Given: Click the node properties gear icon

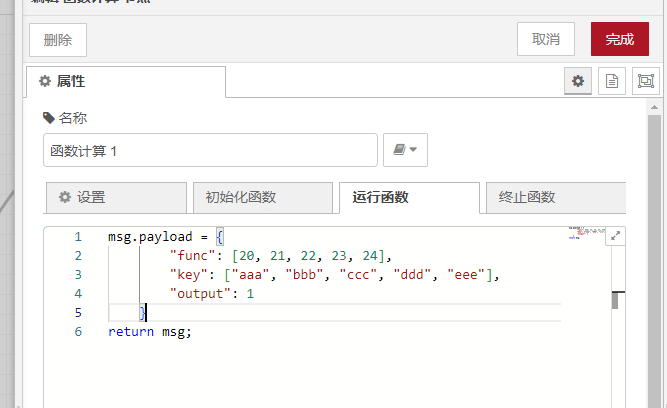Looking at the screenshot, I should click(x=577, y=82).
